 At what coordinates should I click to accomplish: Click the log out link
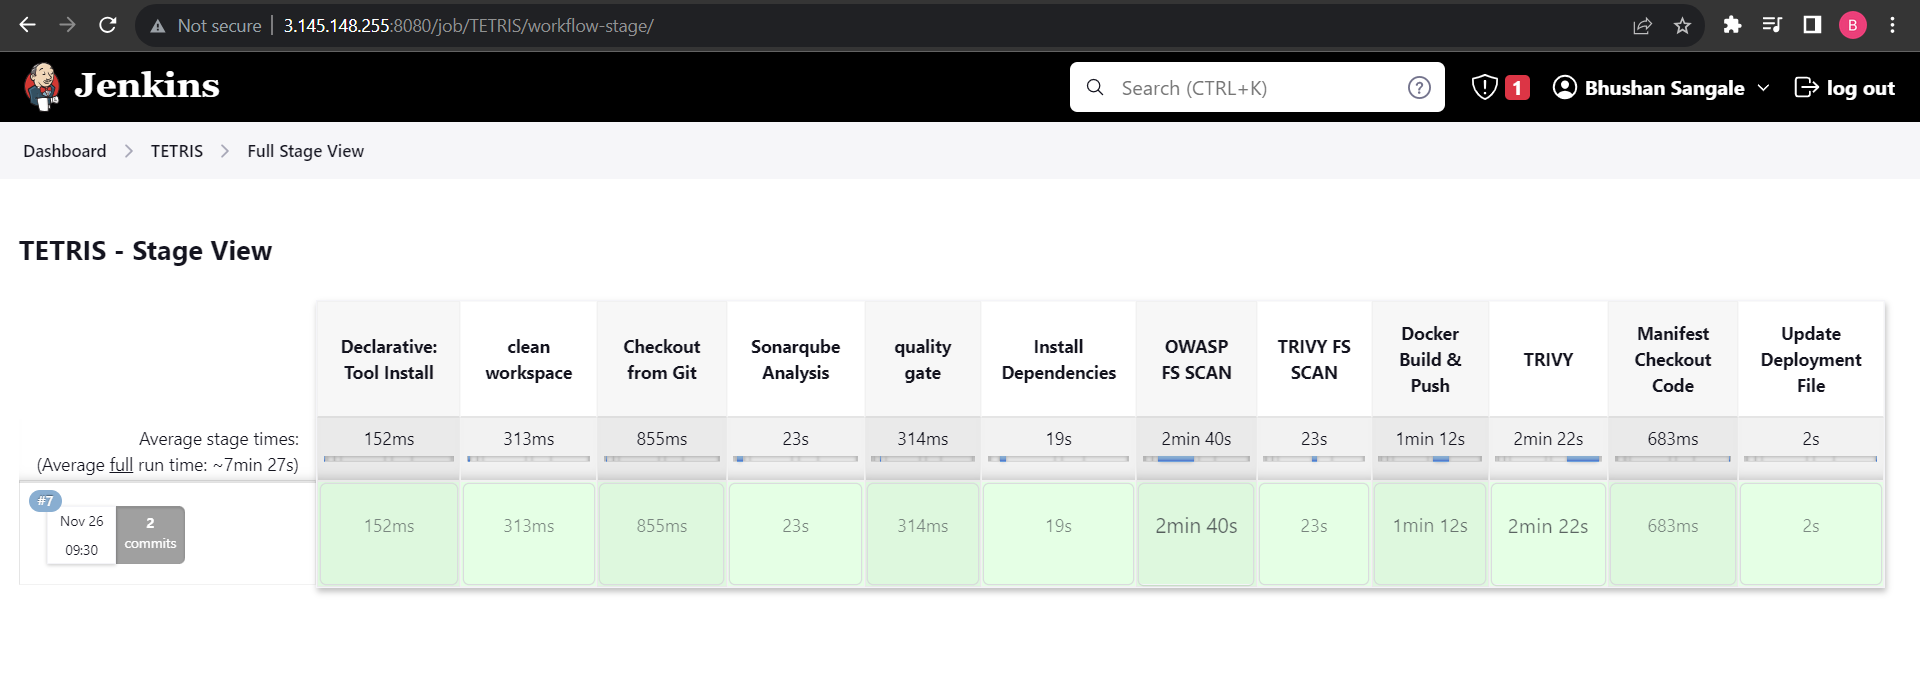1845,88
